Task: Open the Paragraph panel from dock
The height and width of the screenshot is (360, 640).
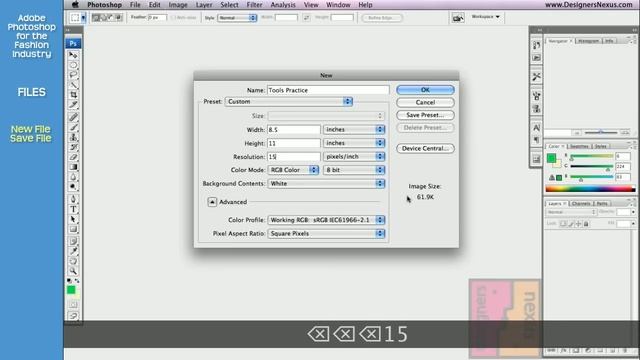Action: (536, 140)
